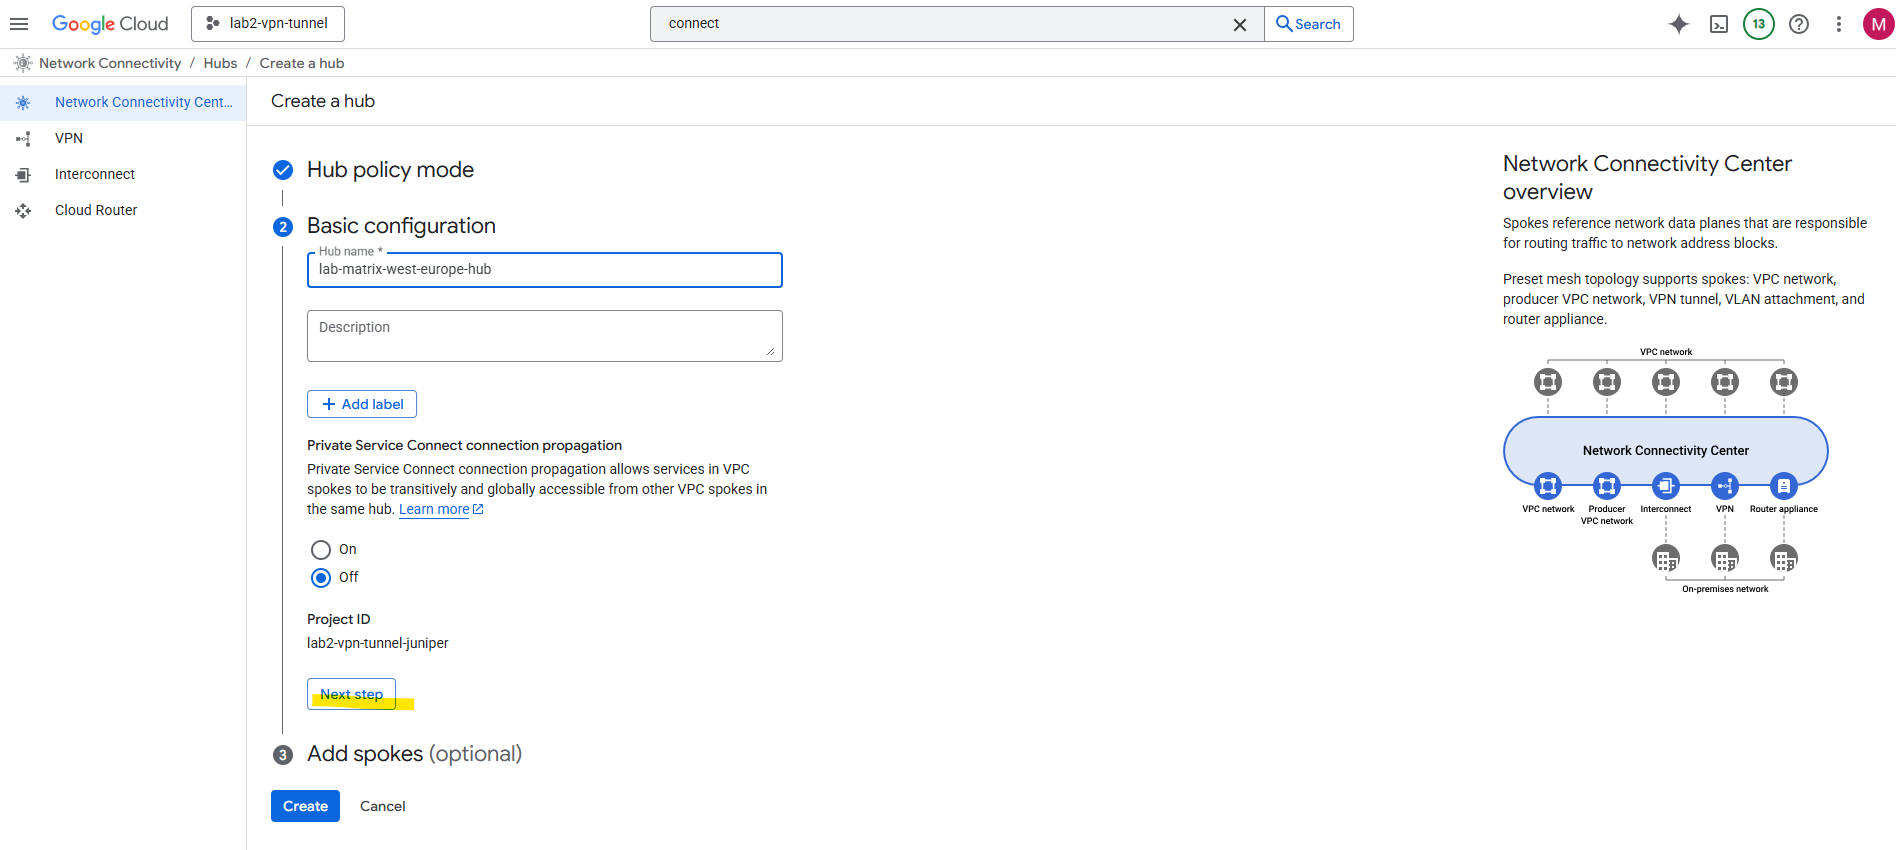Click the Interconnect icon in the diagram

pos(1666,486)
